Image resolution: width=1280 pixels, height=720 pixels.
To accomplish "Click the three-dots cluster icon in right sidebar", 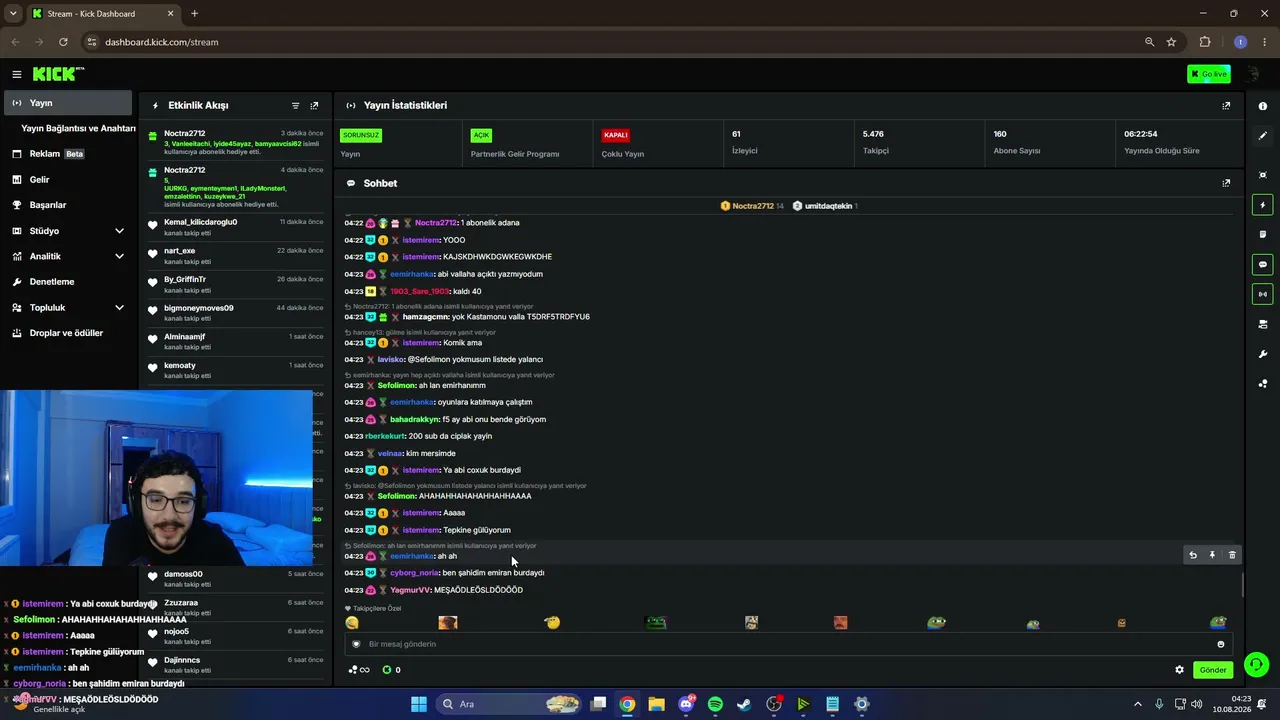I will click(x=1263, y=383).
